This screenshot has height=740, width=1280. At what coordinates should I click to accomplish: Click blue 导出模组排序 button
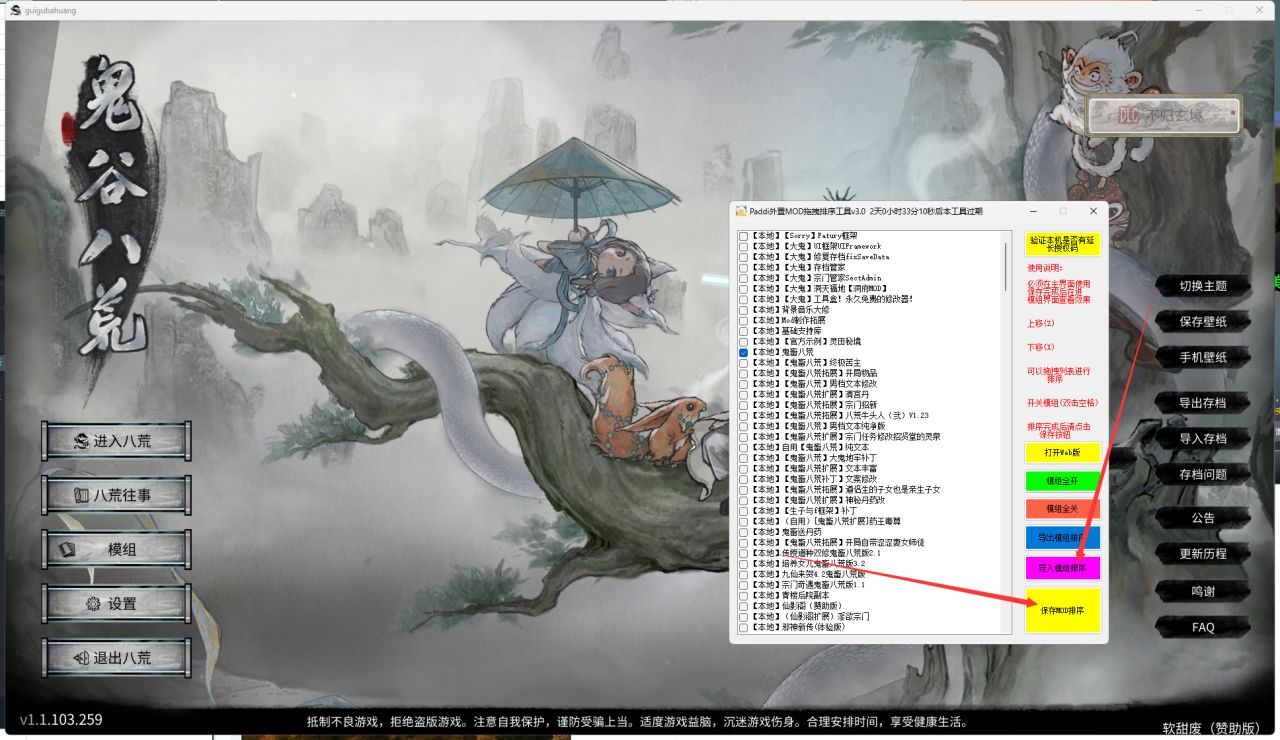(1062, 538)
